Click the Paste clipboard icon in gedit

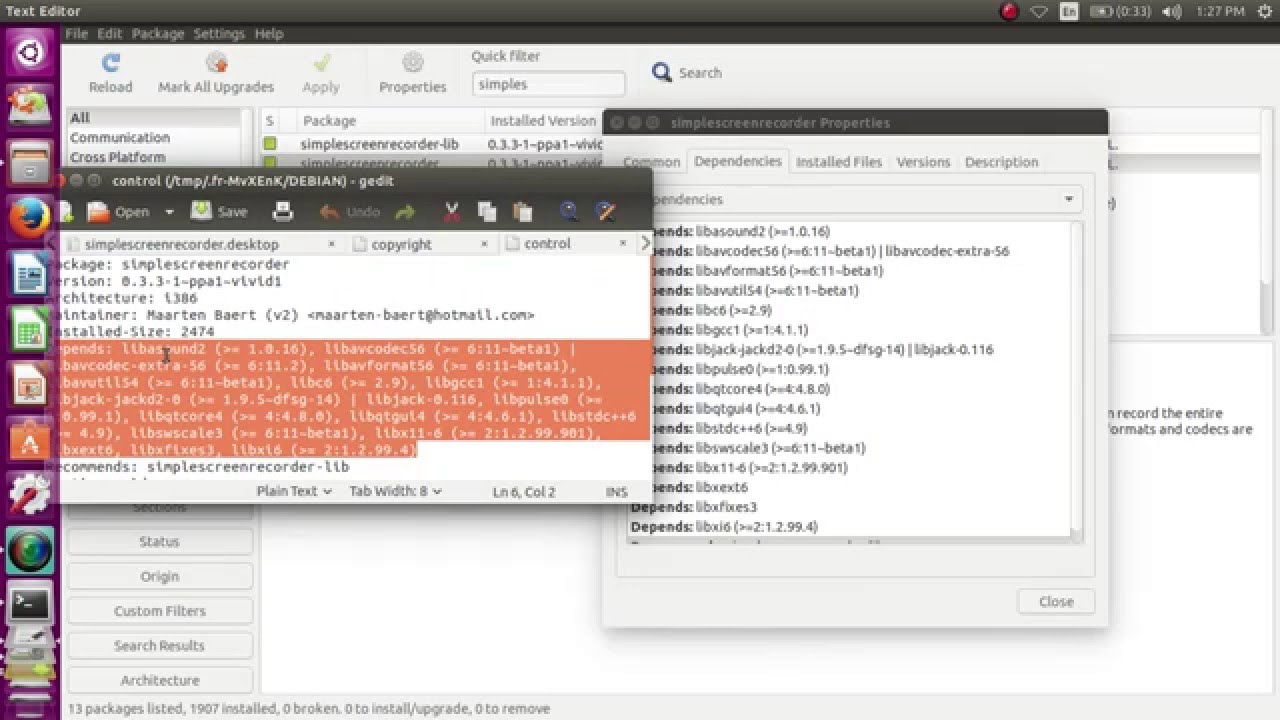coord(522,211)
